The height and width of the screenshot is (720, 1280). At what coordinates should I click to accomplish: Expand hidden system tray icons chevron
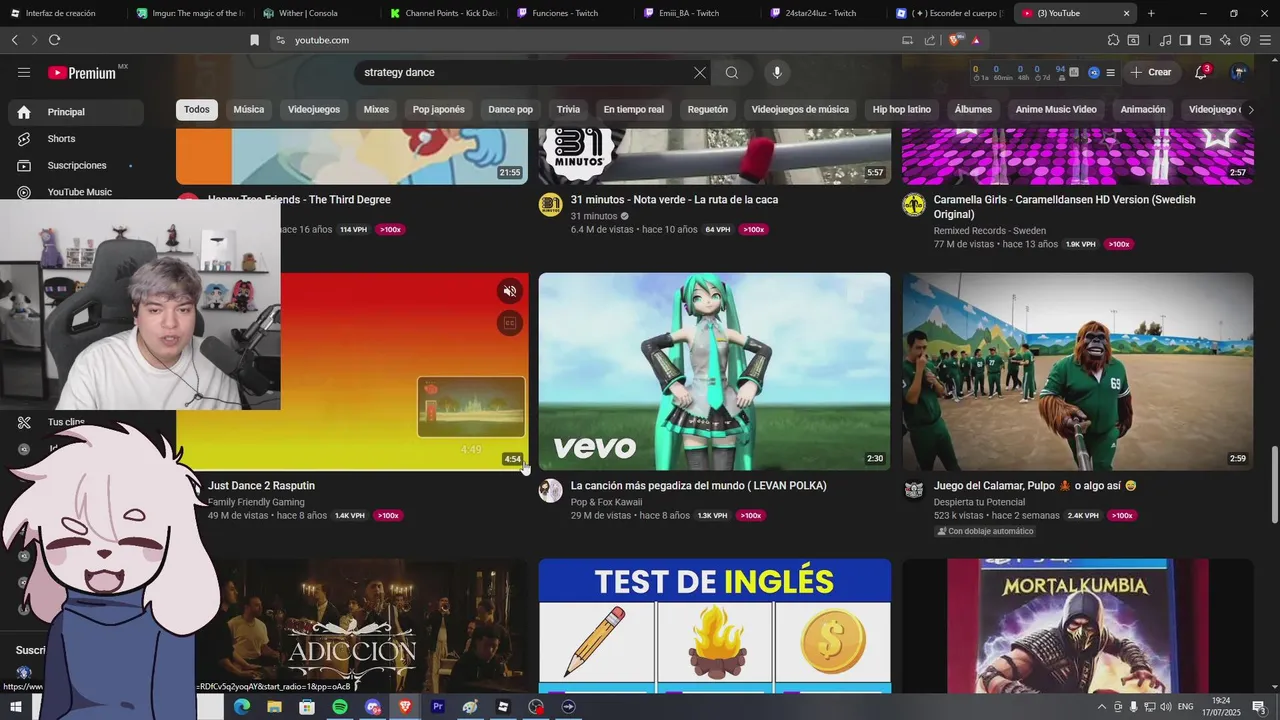(1101, 707)
